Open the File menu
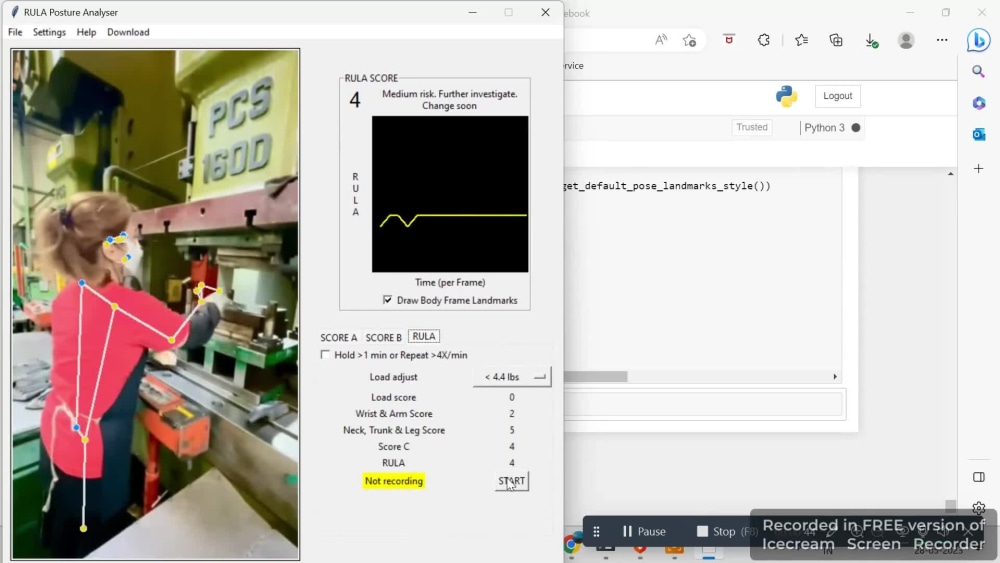The image size is (1000, 563). point(15,32)
